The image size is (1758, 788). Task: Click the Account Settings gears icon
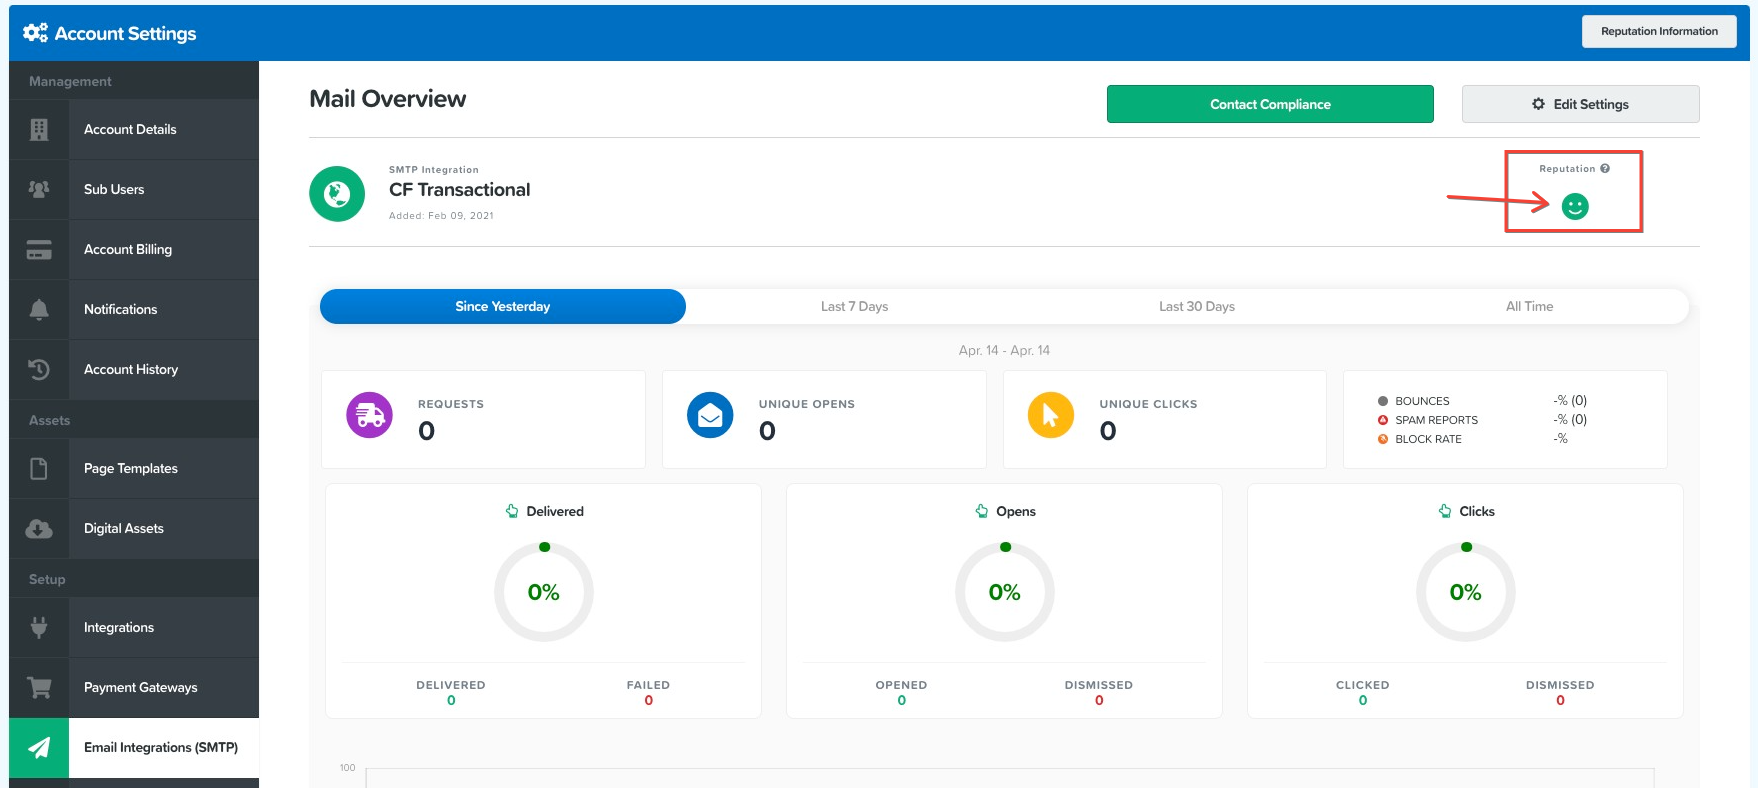coord(35,33)
